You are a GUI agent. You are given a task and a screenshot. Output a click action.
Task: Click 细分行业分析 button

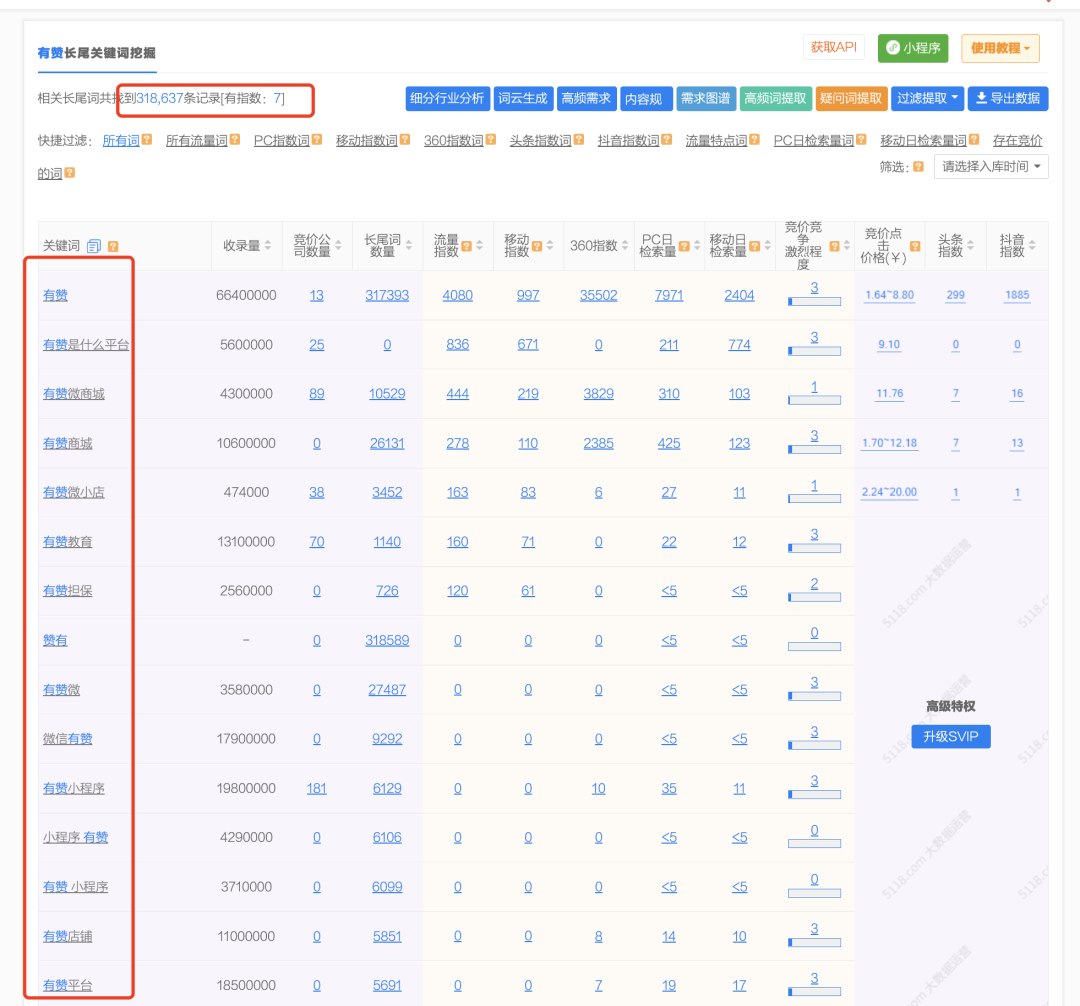coord(447,98)
